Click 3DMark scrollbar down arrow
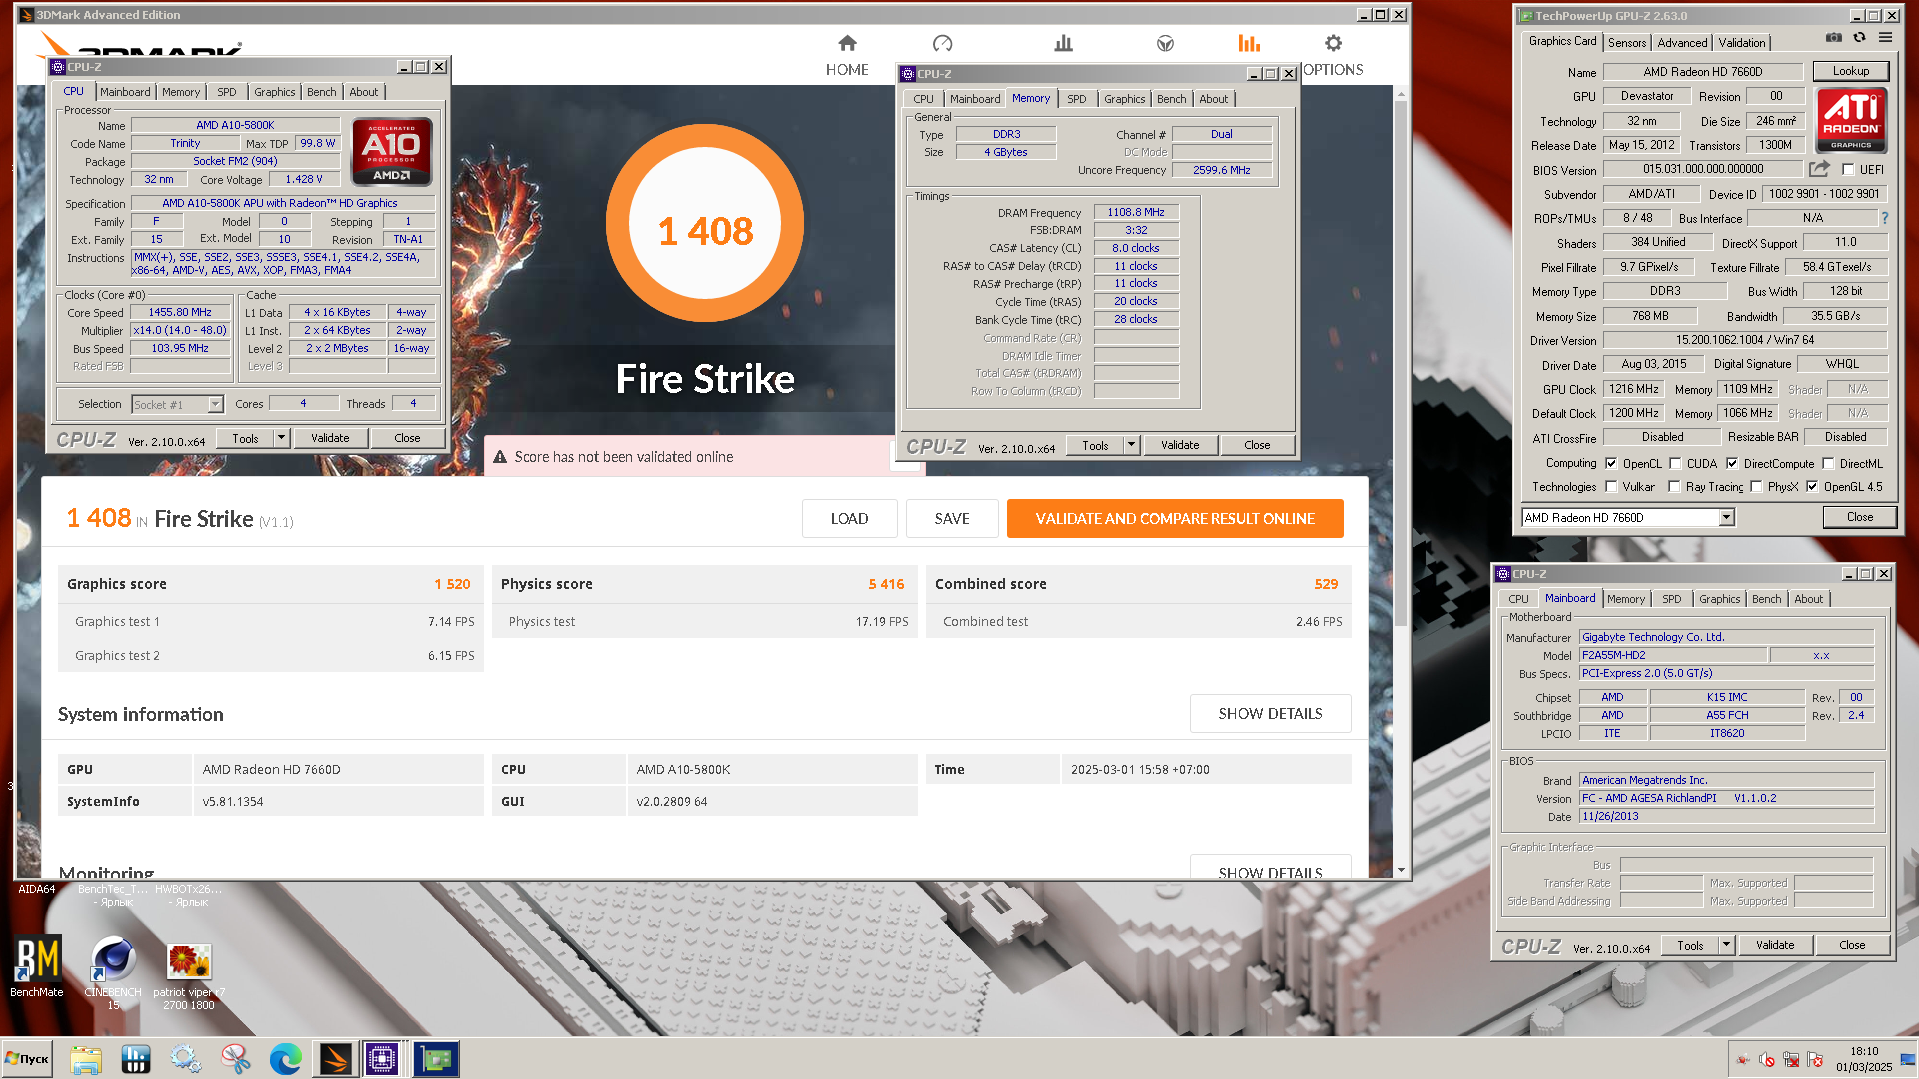The width and height of the screenshot is (1919, 1079). (1401, 871)
